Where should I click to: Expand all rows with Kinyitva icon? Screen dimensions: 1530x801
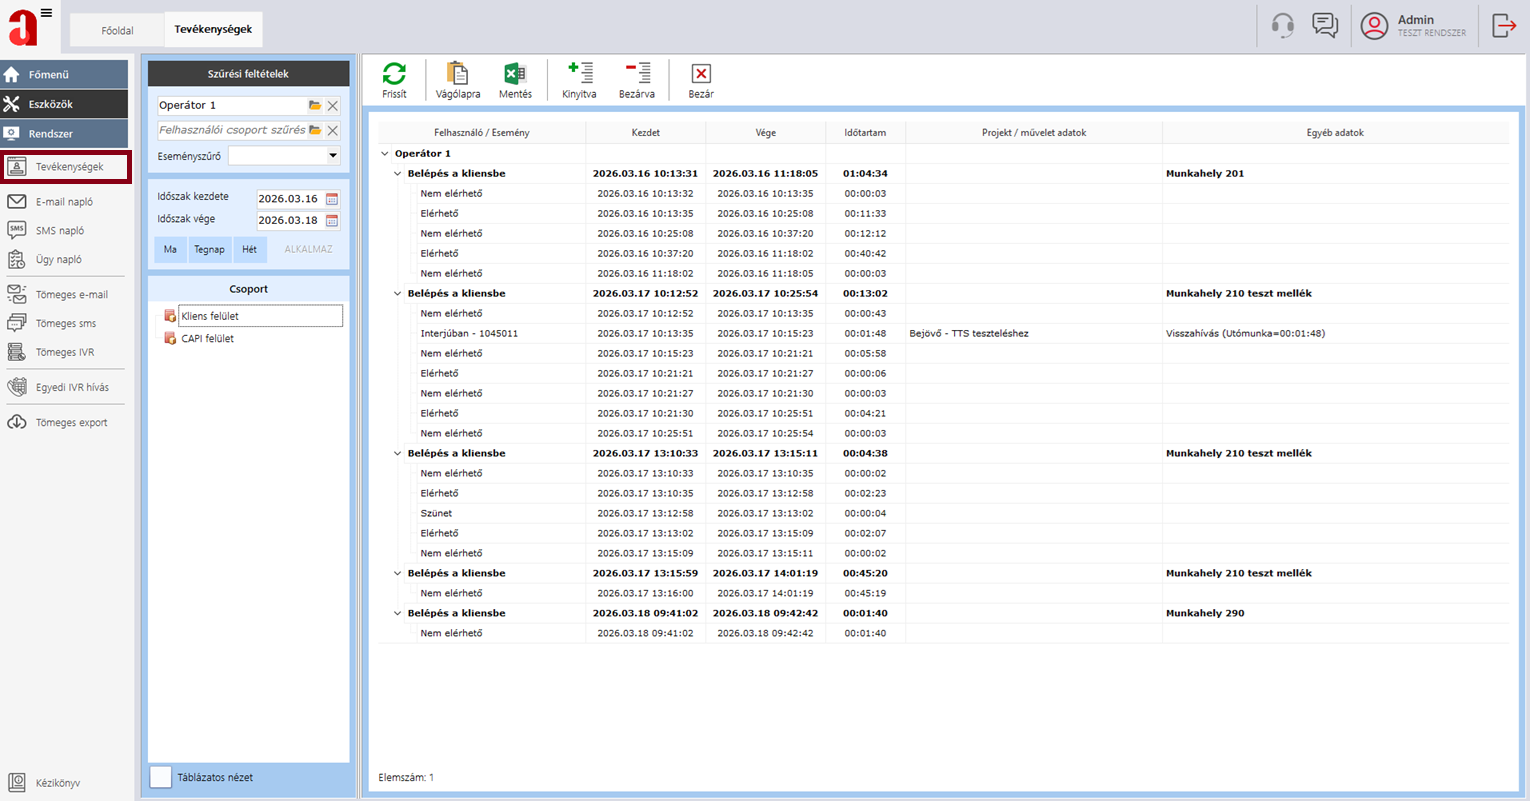tap(579, 73)
